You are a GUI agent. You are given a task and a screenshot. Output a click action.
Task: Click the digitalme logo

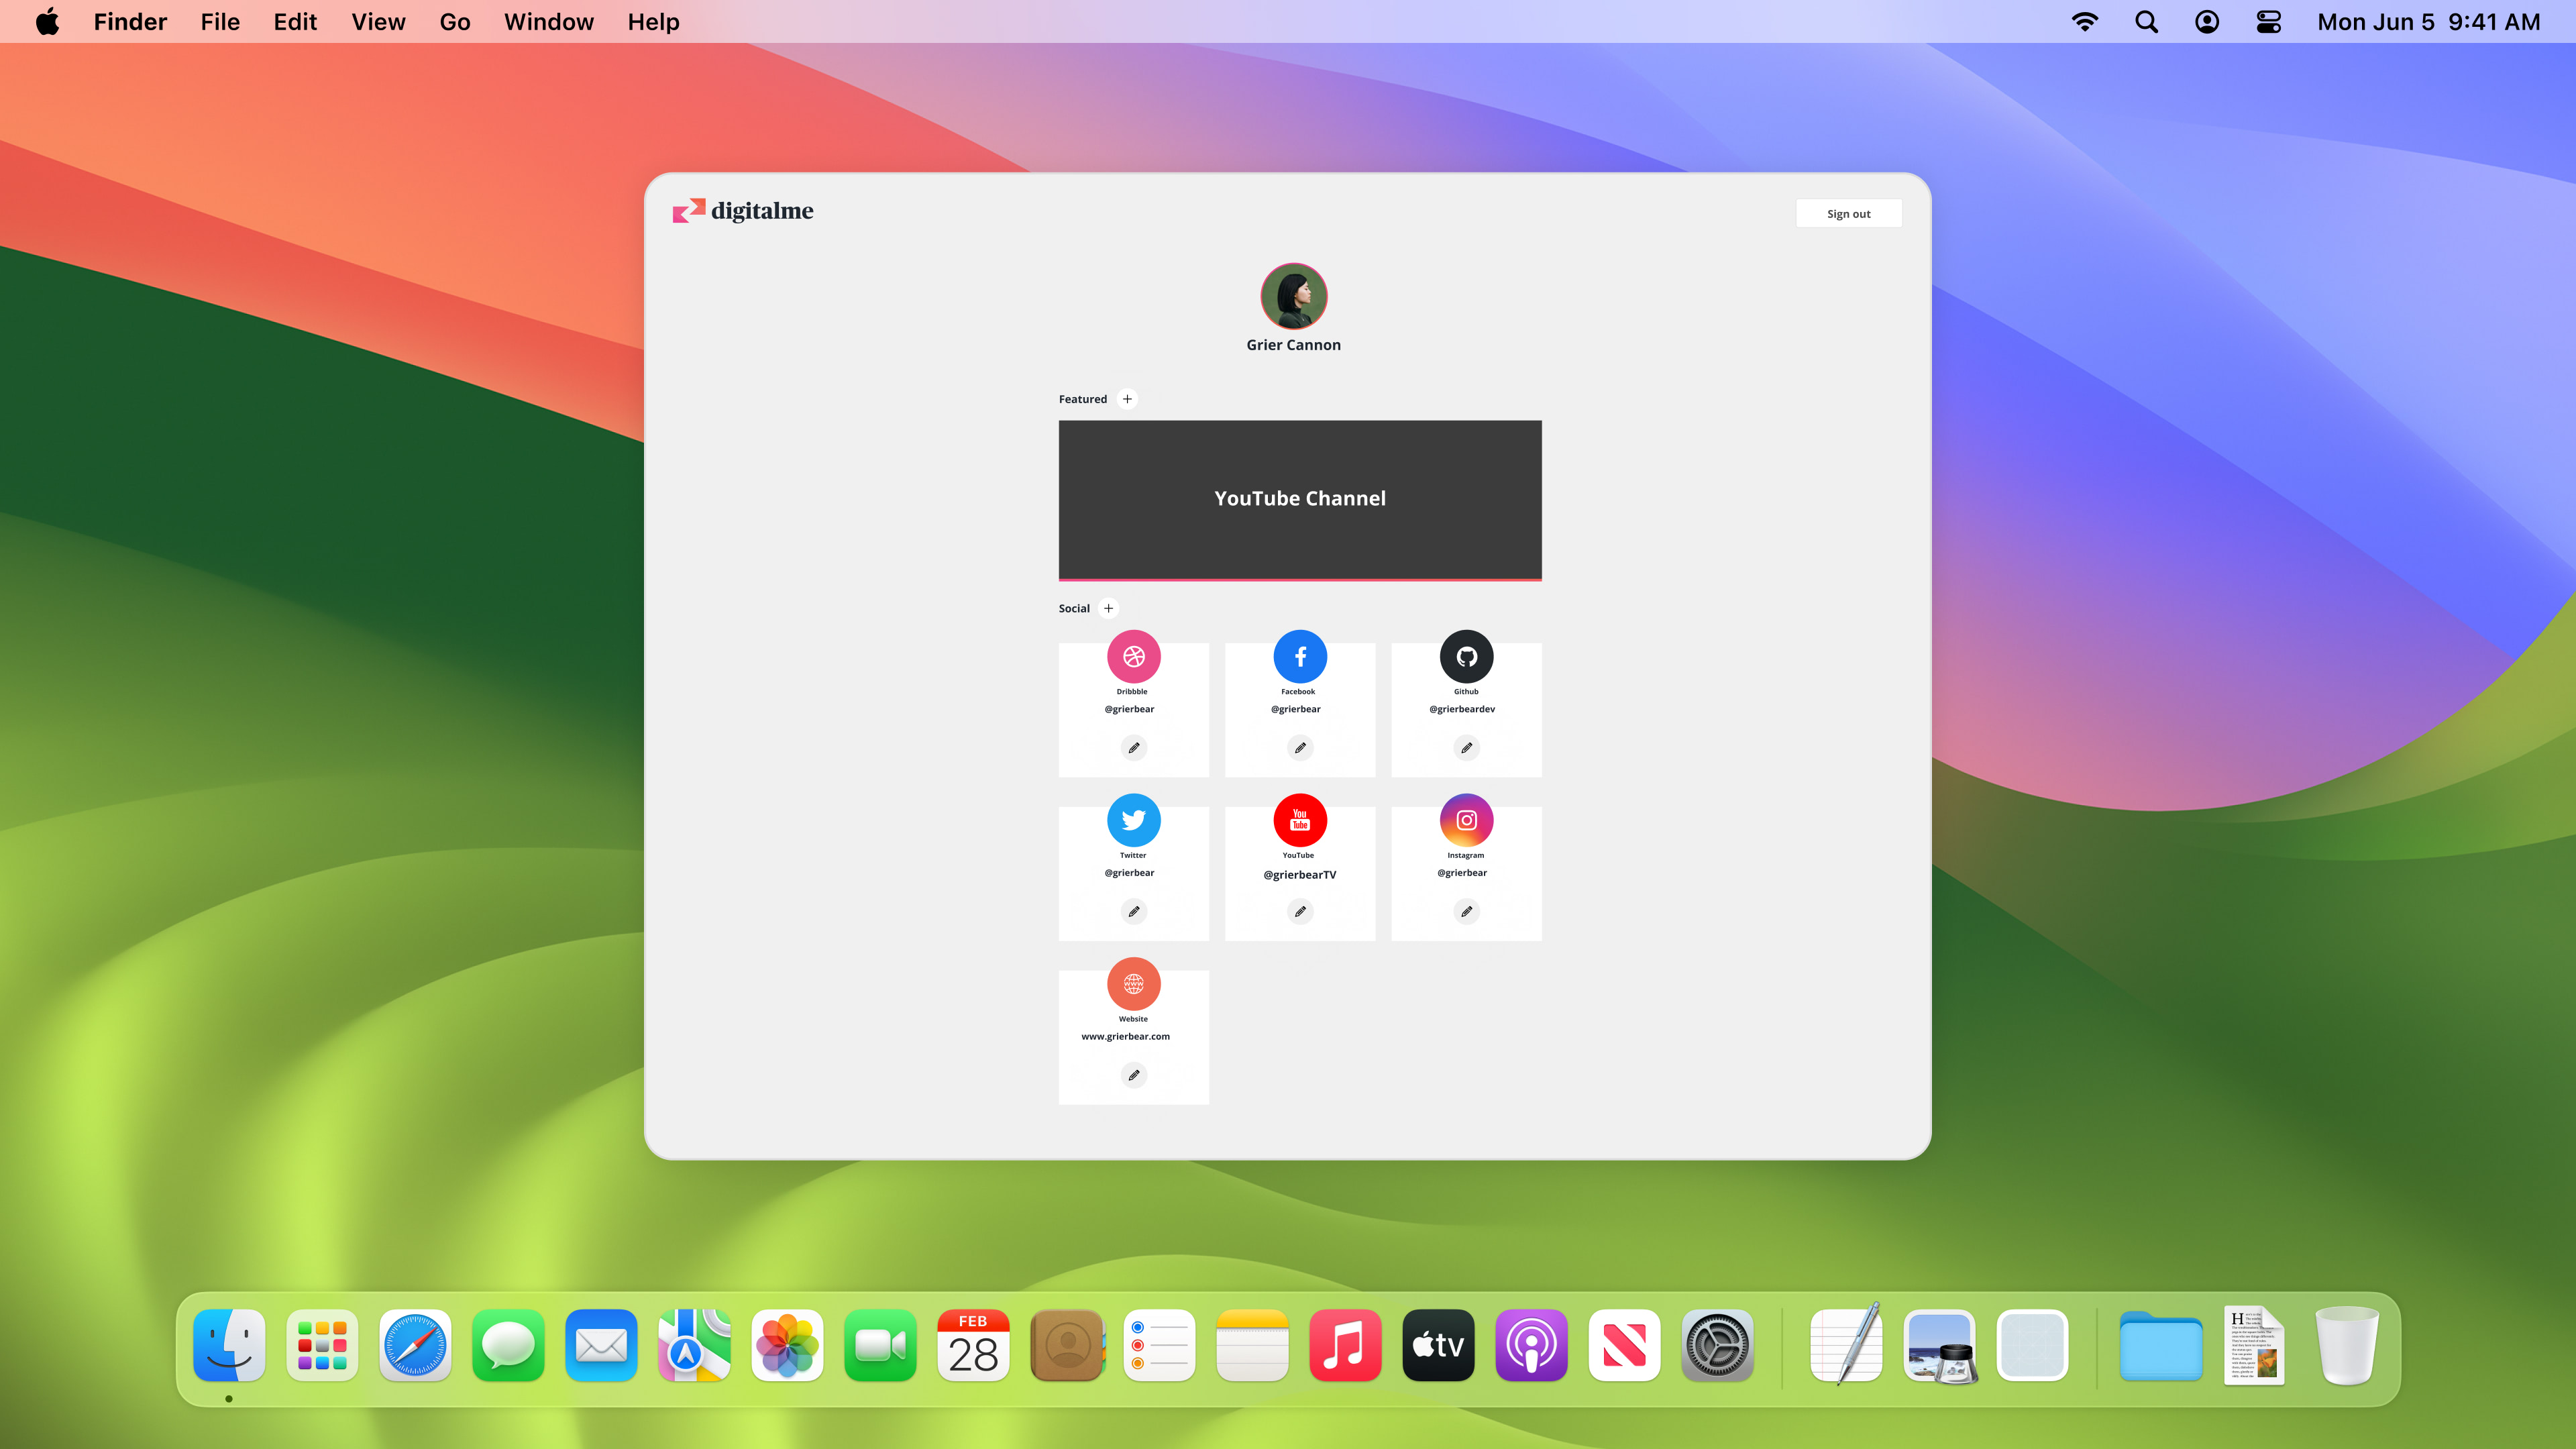click(x=743, y=211)
